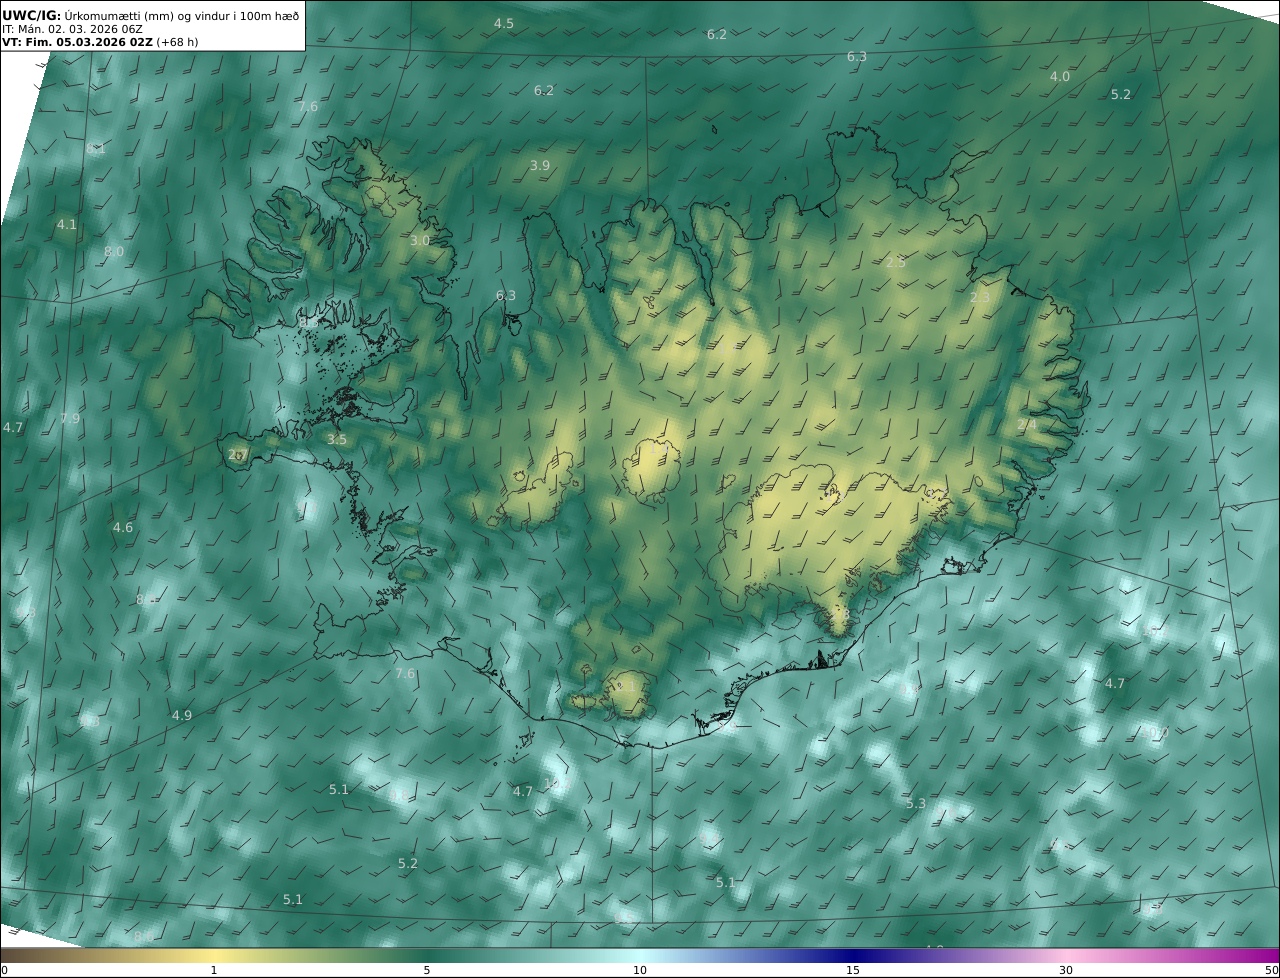Click the 4.6 value label
The width and height of the screenshot is (1280, 978).
pos(122,527)
